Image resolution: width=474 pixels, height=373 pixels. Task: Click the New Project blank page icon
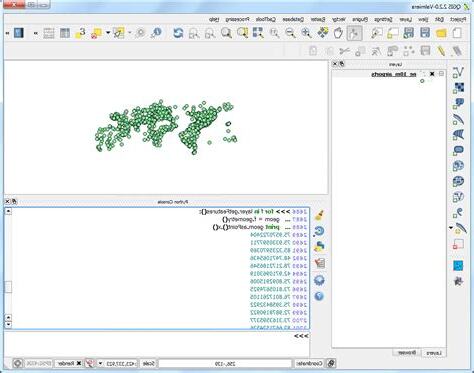[x=457, y=33]
